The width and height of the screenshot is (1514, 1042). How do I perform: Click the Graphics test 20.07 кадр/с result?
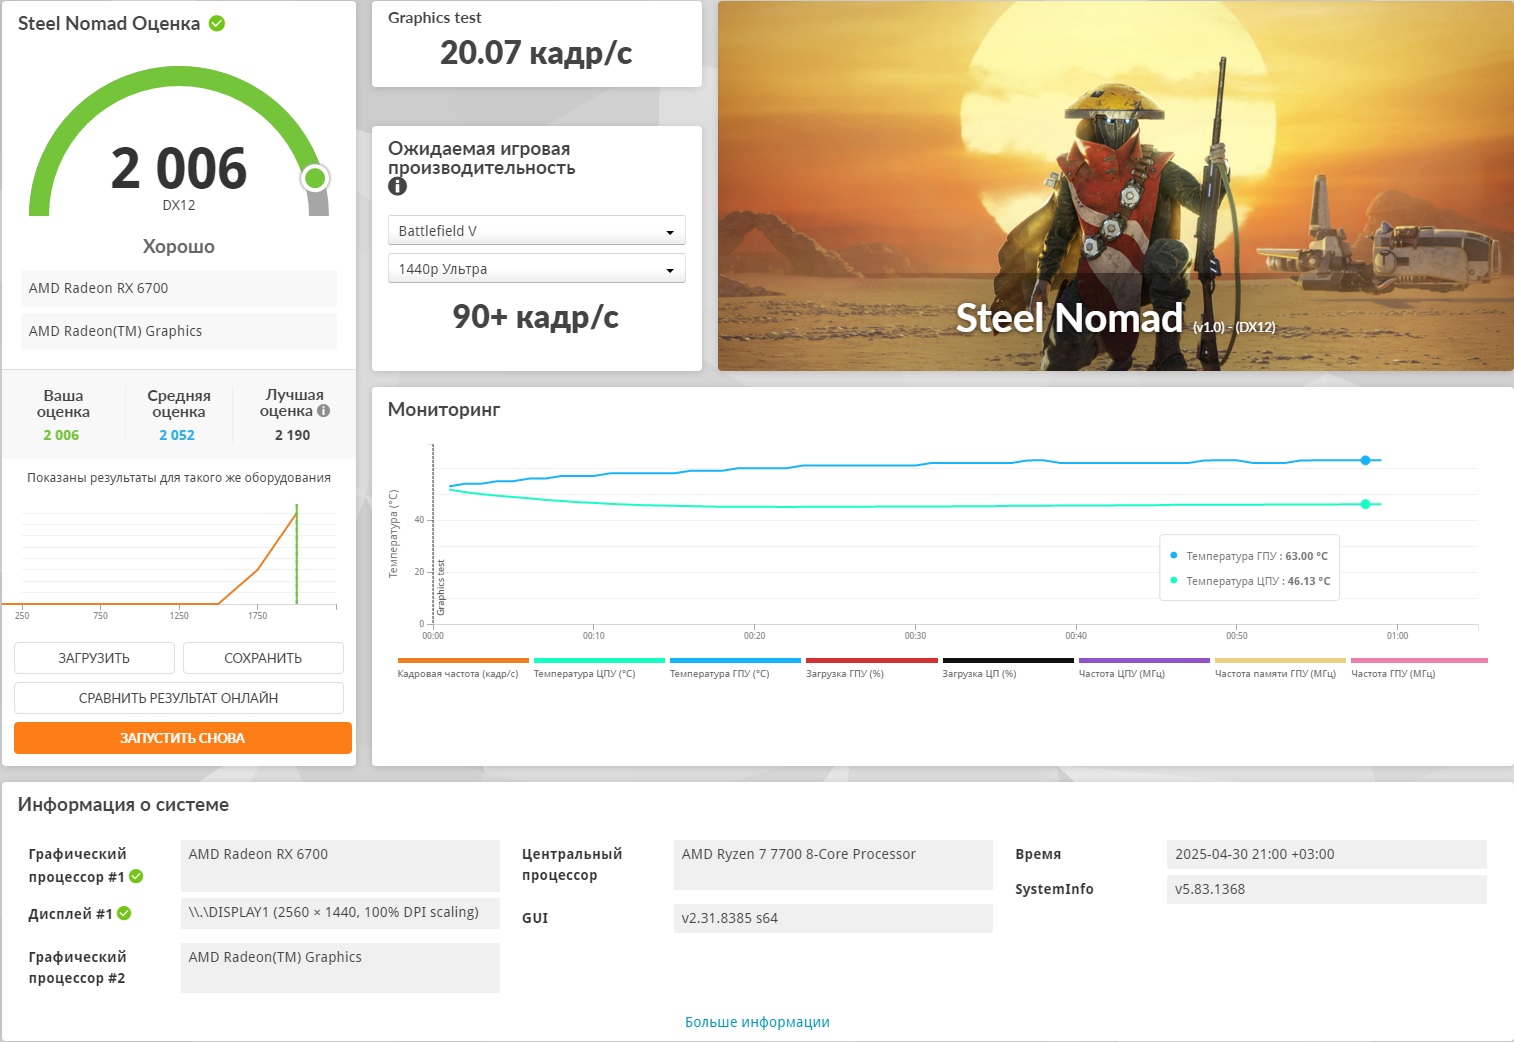(536, 52)
